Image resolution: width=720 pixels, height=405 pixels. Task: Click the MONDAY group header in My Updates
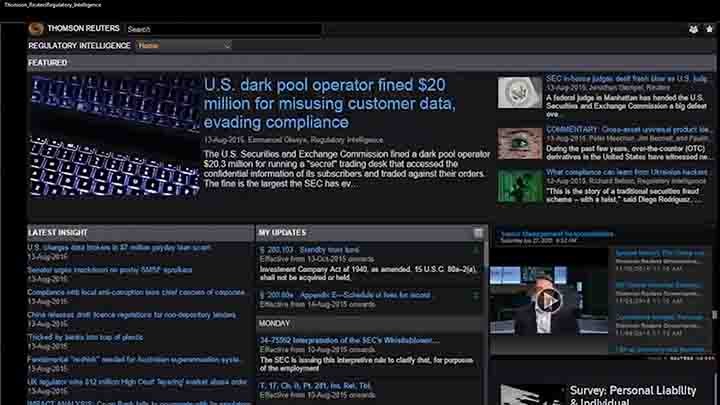pos(274,324)
